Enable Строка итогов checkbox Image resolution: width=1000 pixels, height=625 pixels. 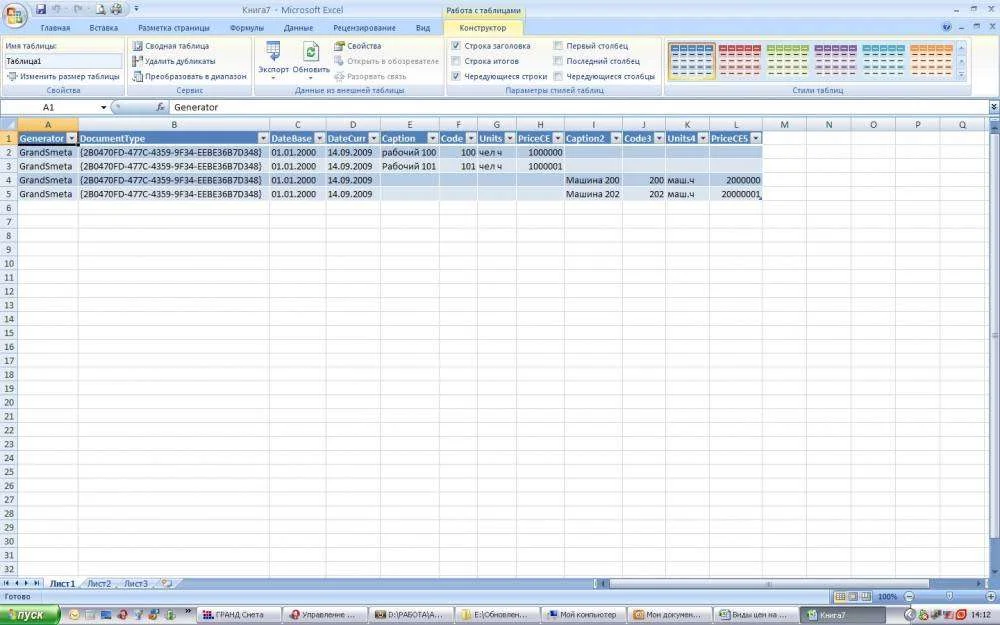tap(455, 61)
